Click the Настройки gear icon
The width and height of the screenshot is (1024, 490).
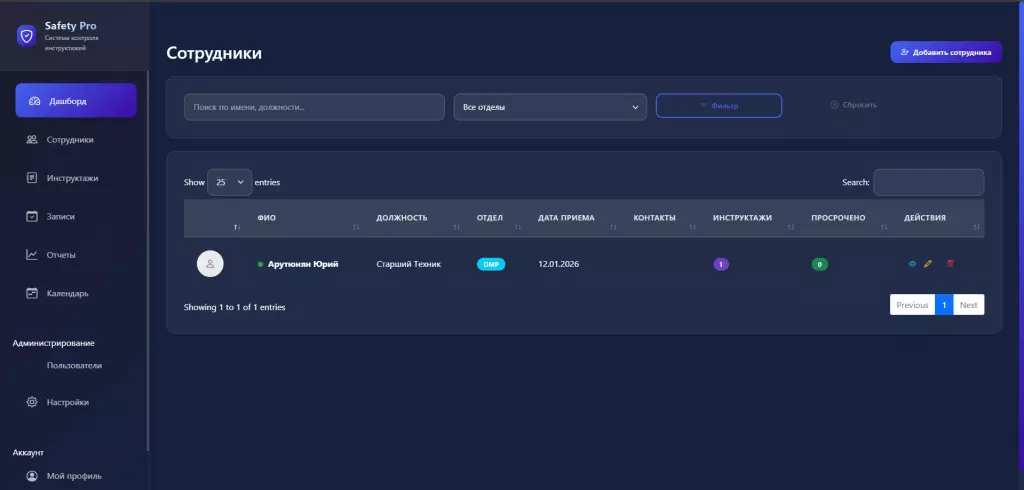(32, 402)
